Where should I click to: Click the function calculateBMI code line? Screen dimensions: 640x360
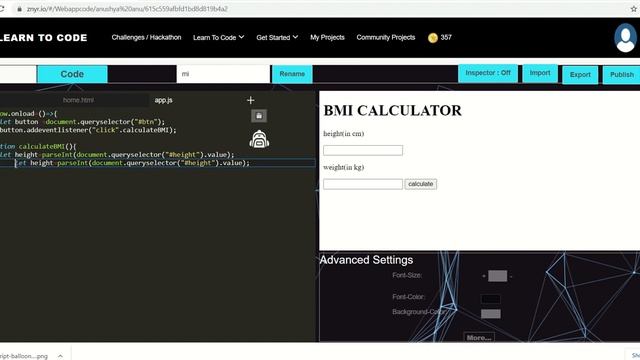tap(38, 147)
